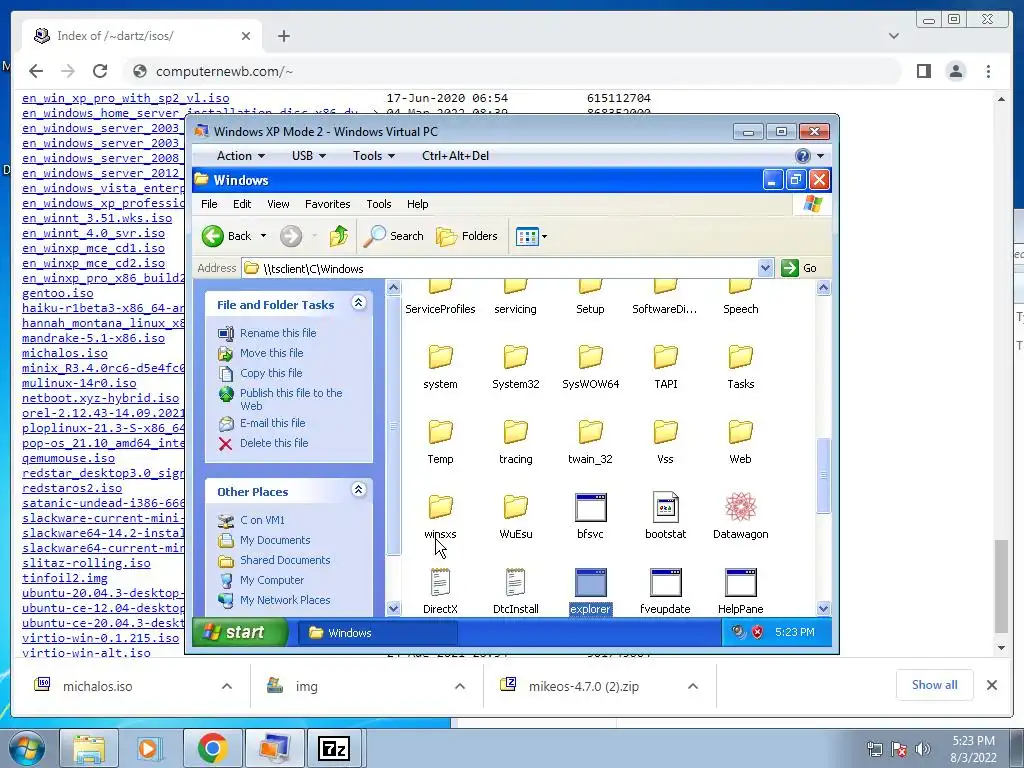Select the Tasks folder
Viewport: 1024px width, 768px height.
[x=741, y=367]
